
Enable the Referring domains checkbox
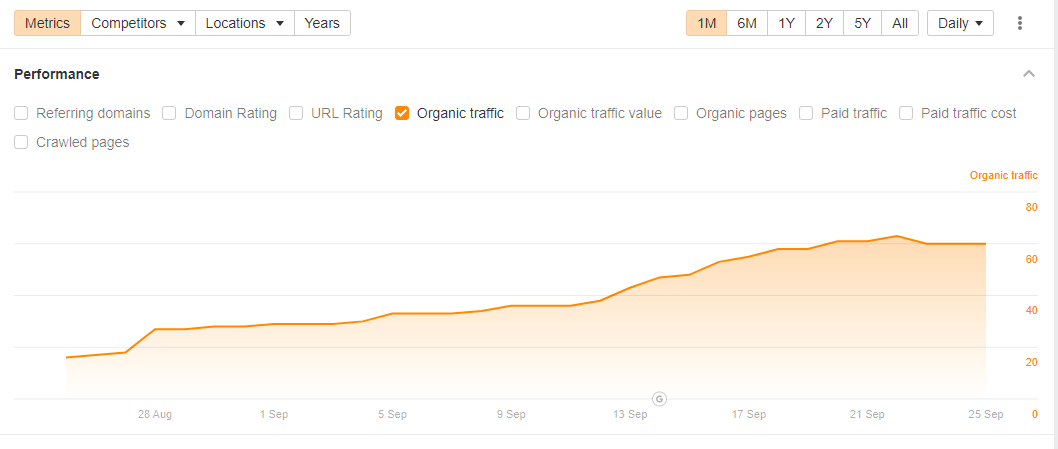21,113
